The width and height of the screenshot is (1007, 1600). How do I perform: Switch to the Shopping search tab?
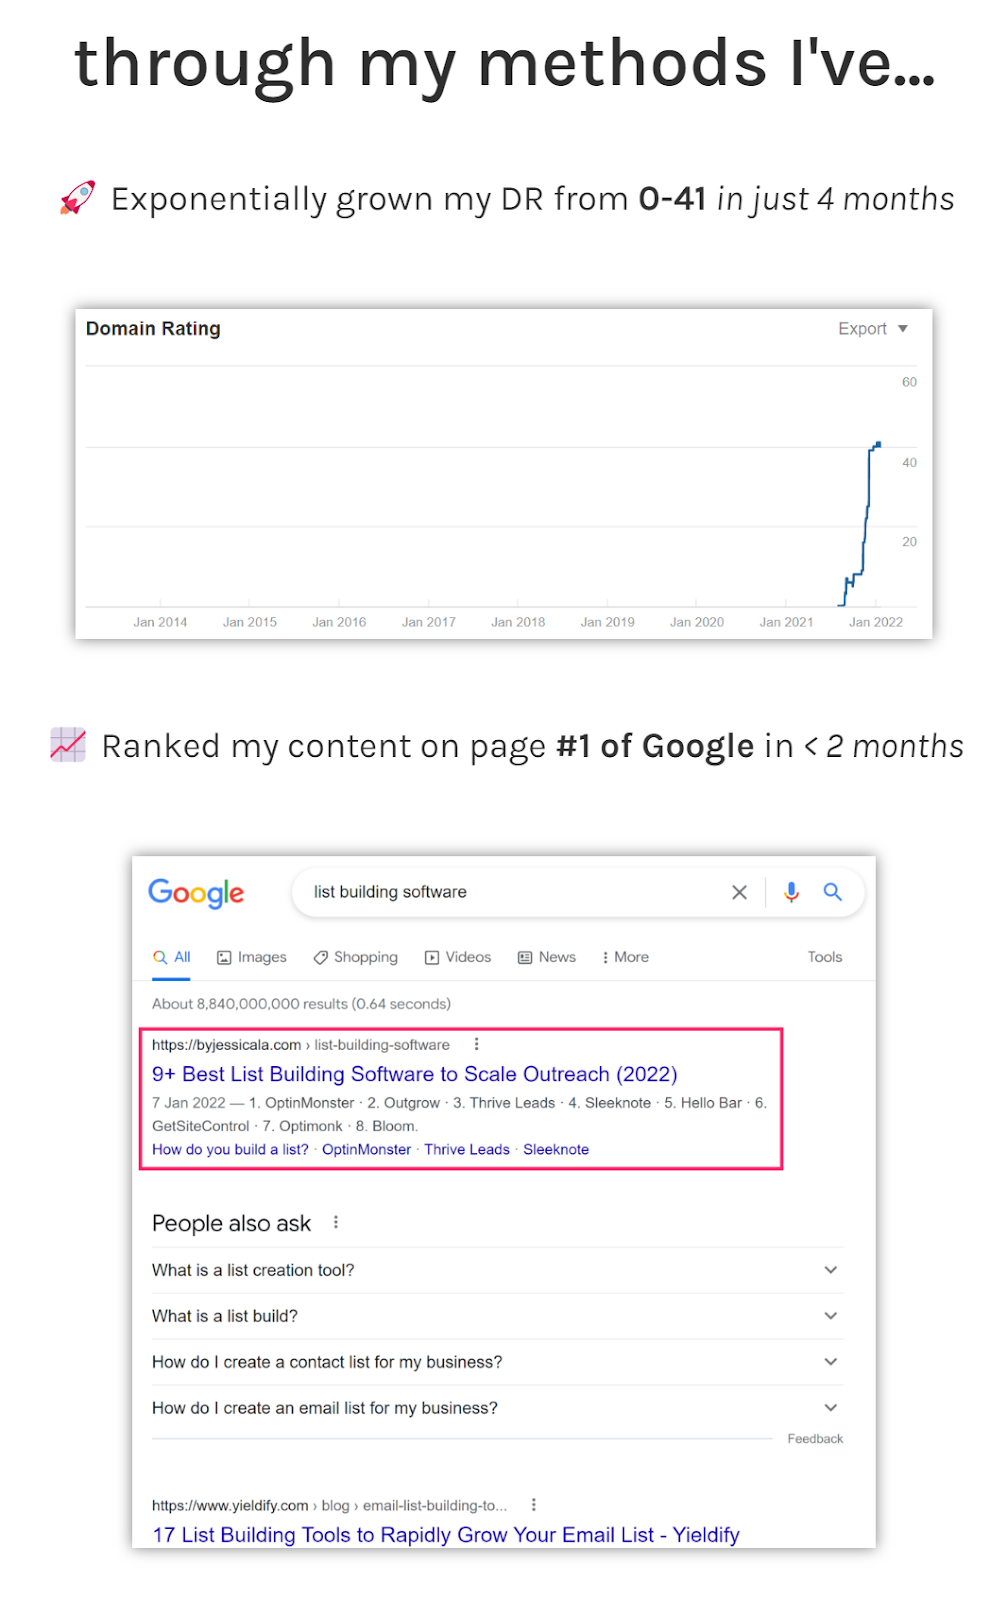(355, 957)
